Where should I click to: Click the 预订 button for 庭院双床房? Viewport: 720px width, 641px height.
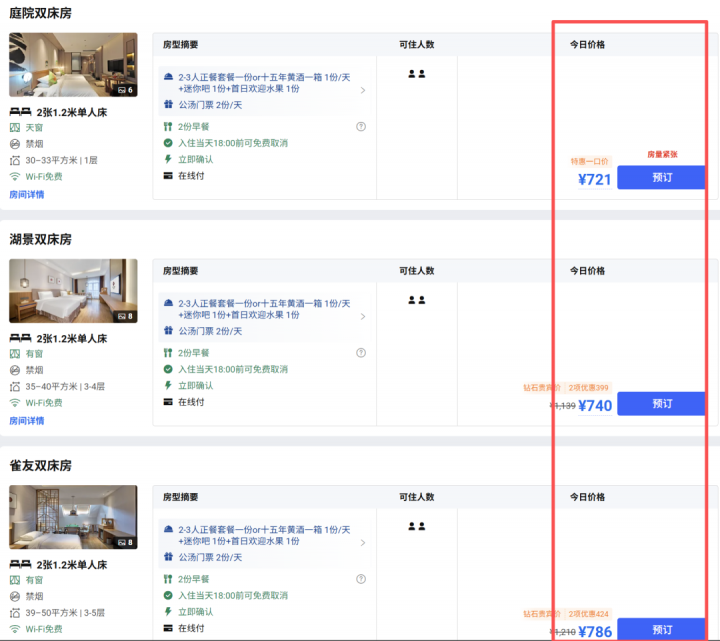tap(661, 178)
